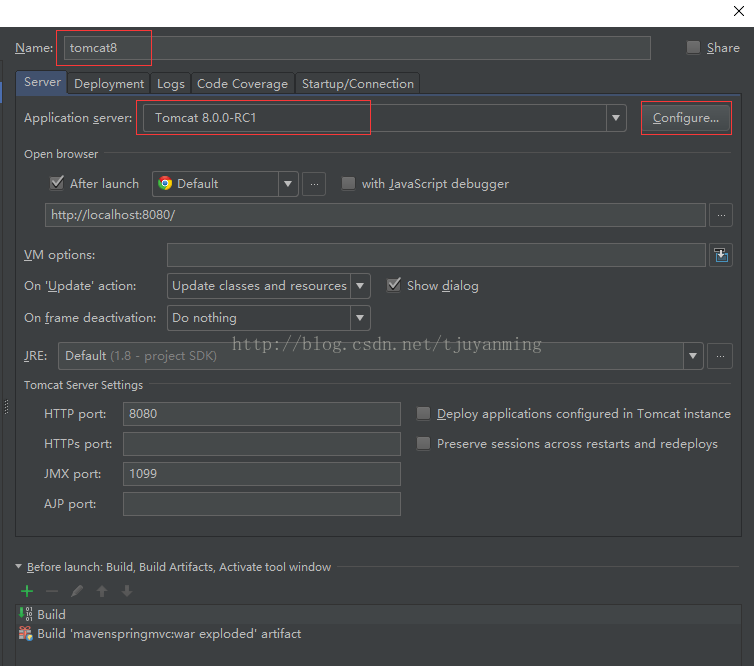Viewport: 754px width, 666px height.
Task: Click ellipsis button beside JRE selector
Action: 720,356
